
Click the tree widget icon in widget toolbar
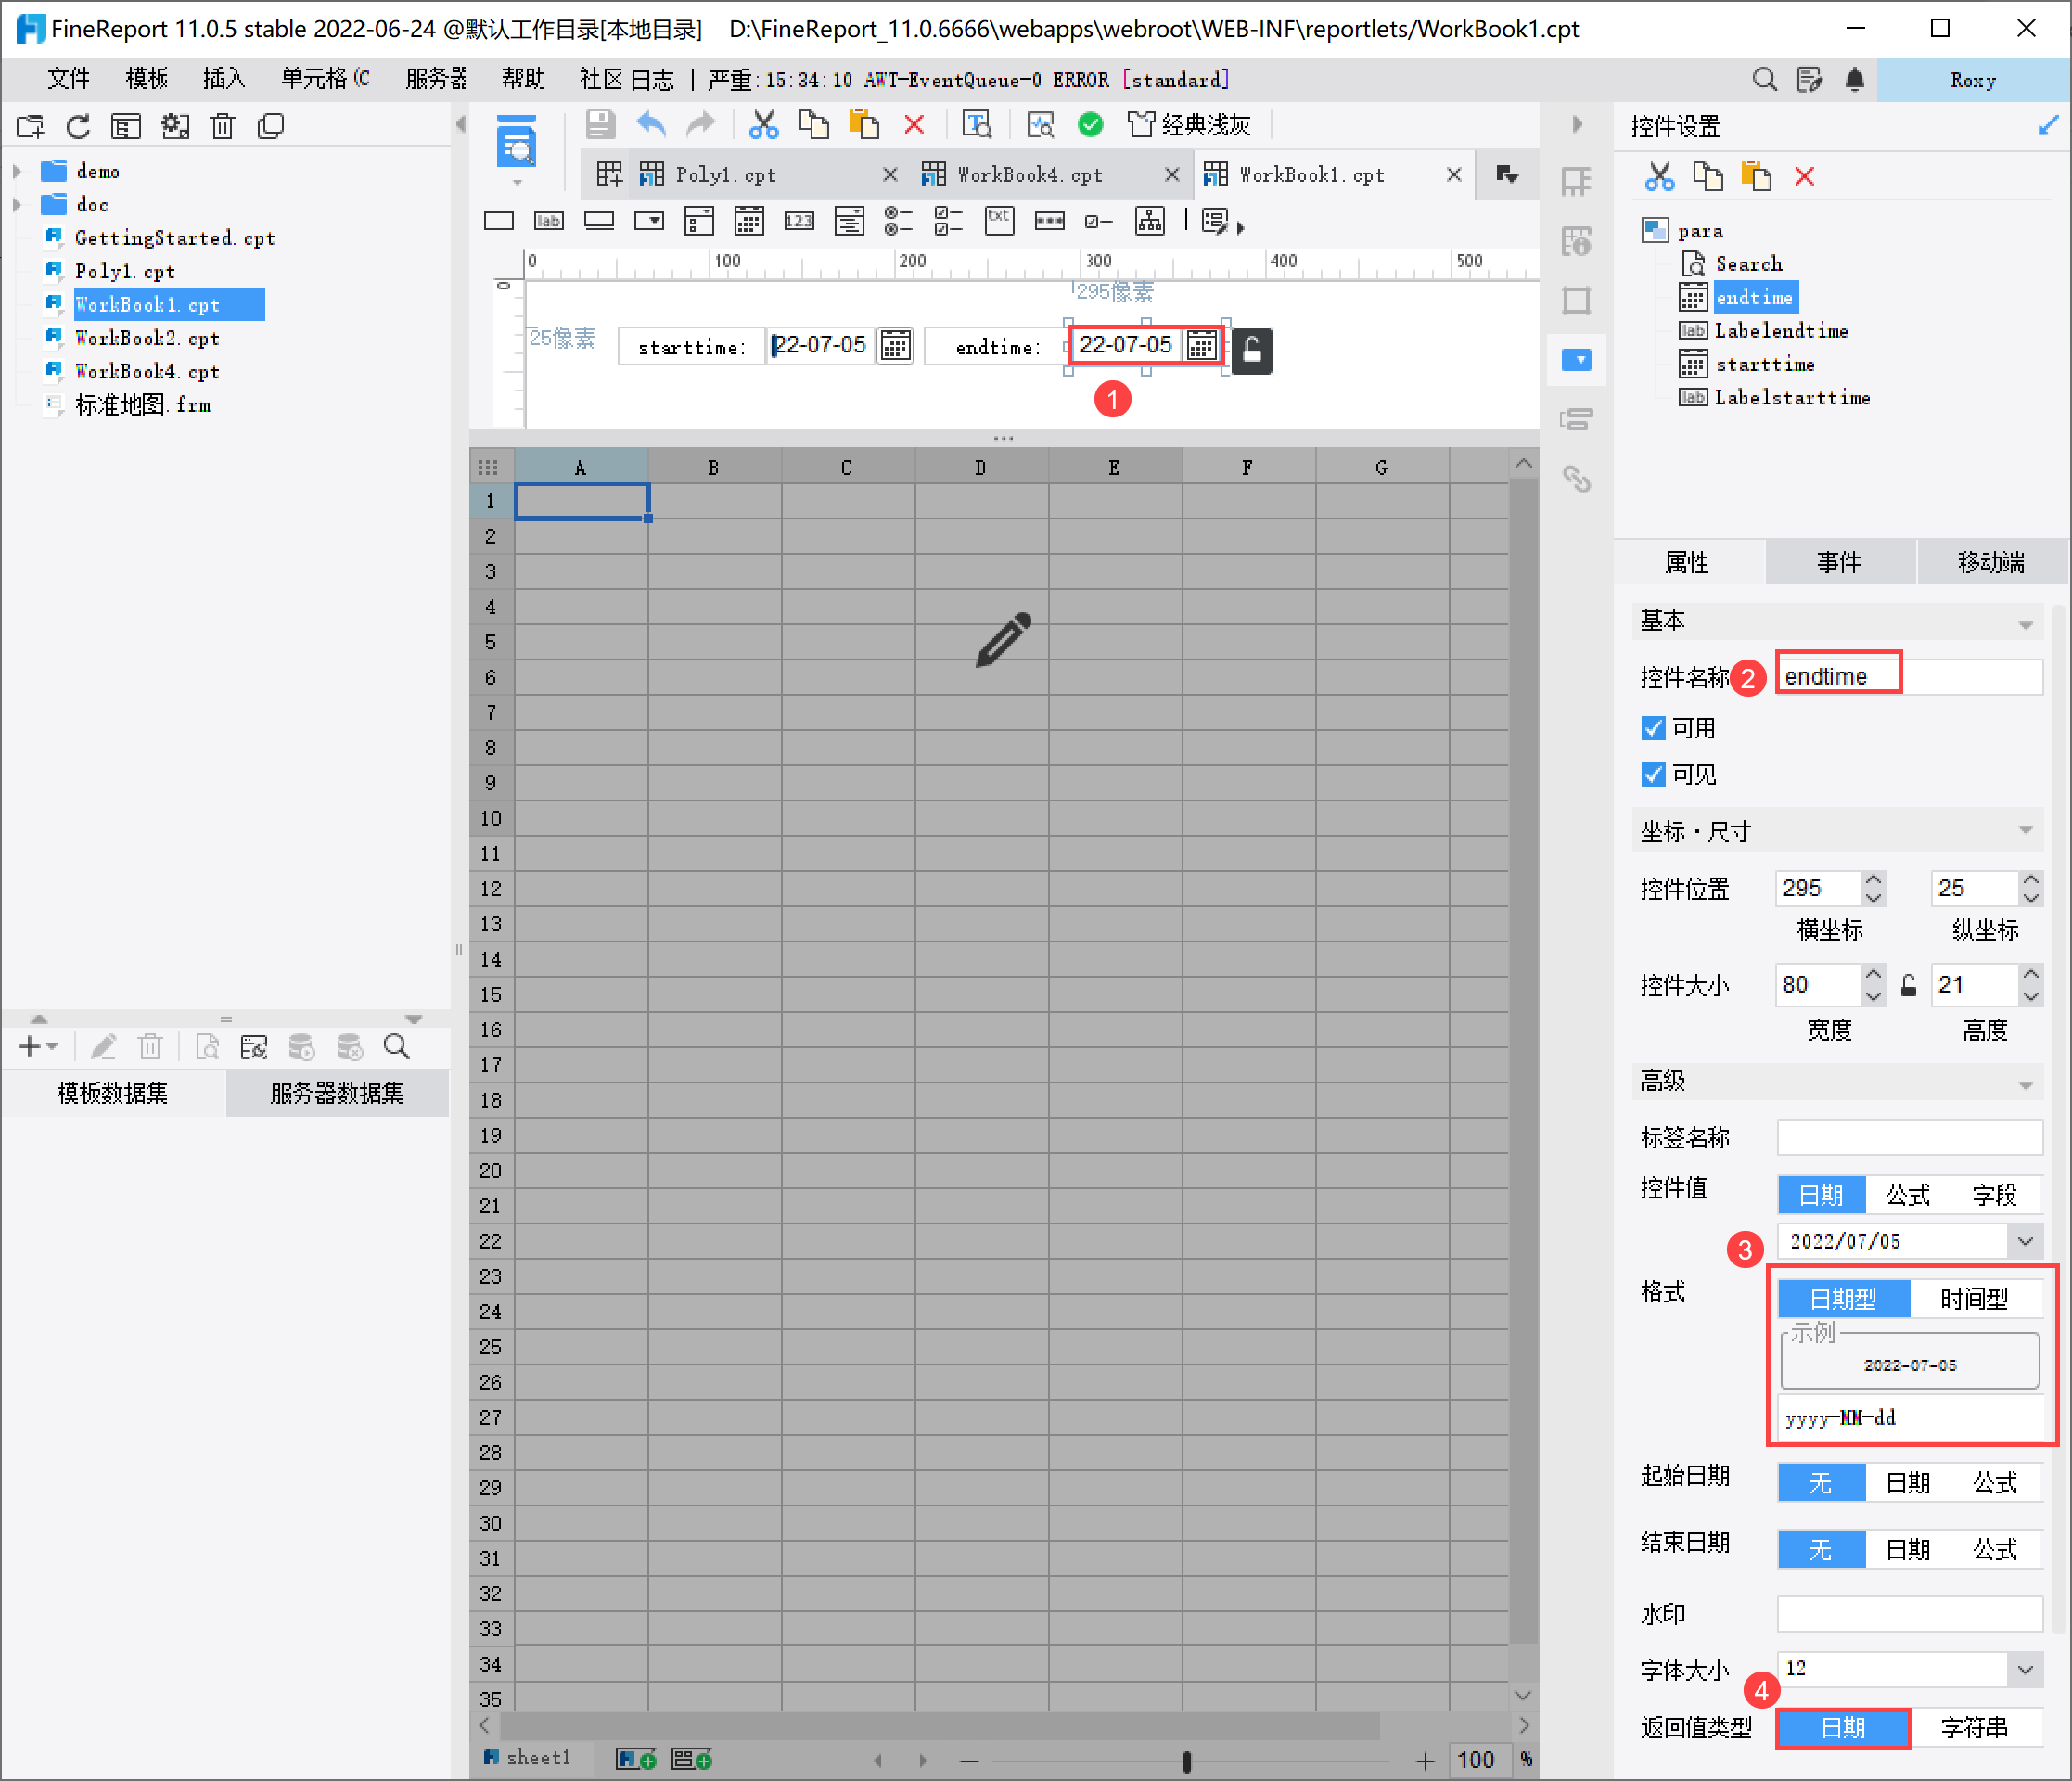(1149, 221)
